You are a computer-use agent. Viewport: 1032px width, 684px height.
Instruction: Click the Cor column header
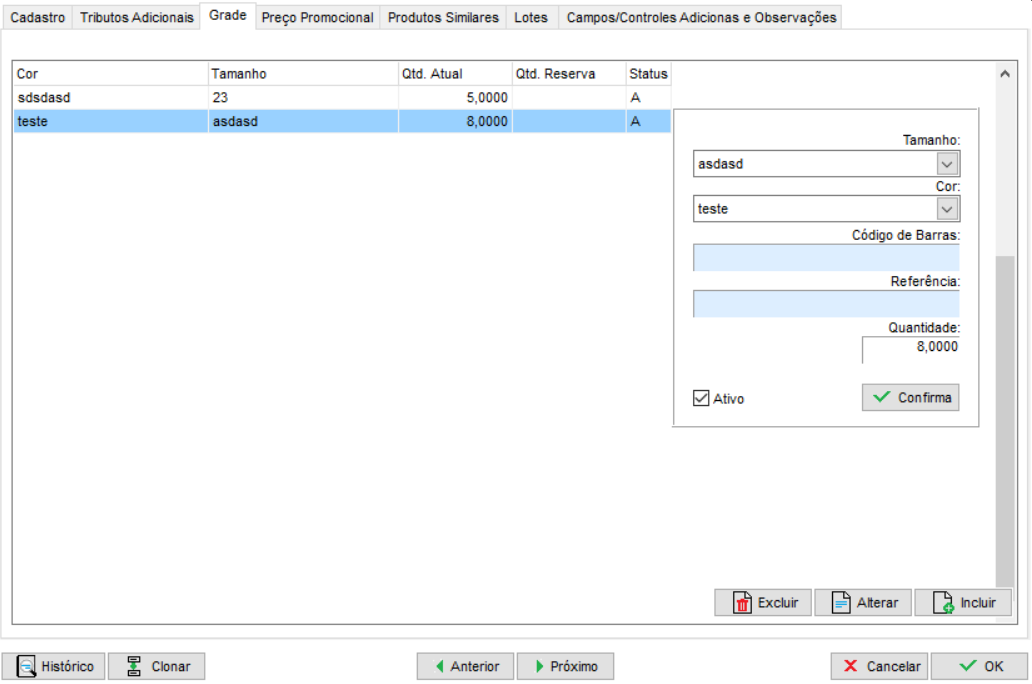pyautogui.click(x=111, y=74)
